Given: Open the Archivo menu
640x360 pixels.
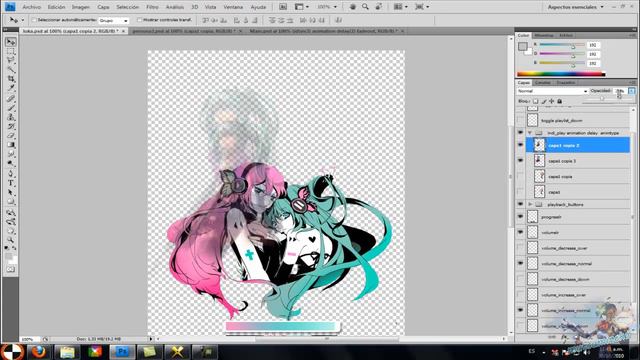Looking at the screenshot, I should click(31, 7).
